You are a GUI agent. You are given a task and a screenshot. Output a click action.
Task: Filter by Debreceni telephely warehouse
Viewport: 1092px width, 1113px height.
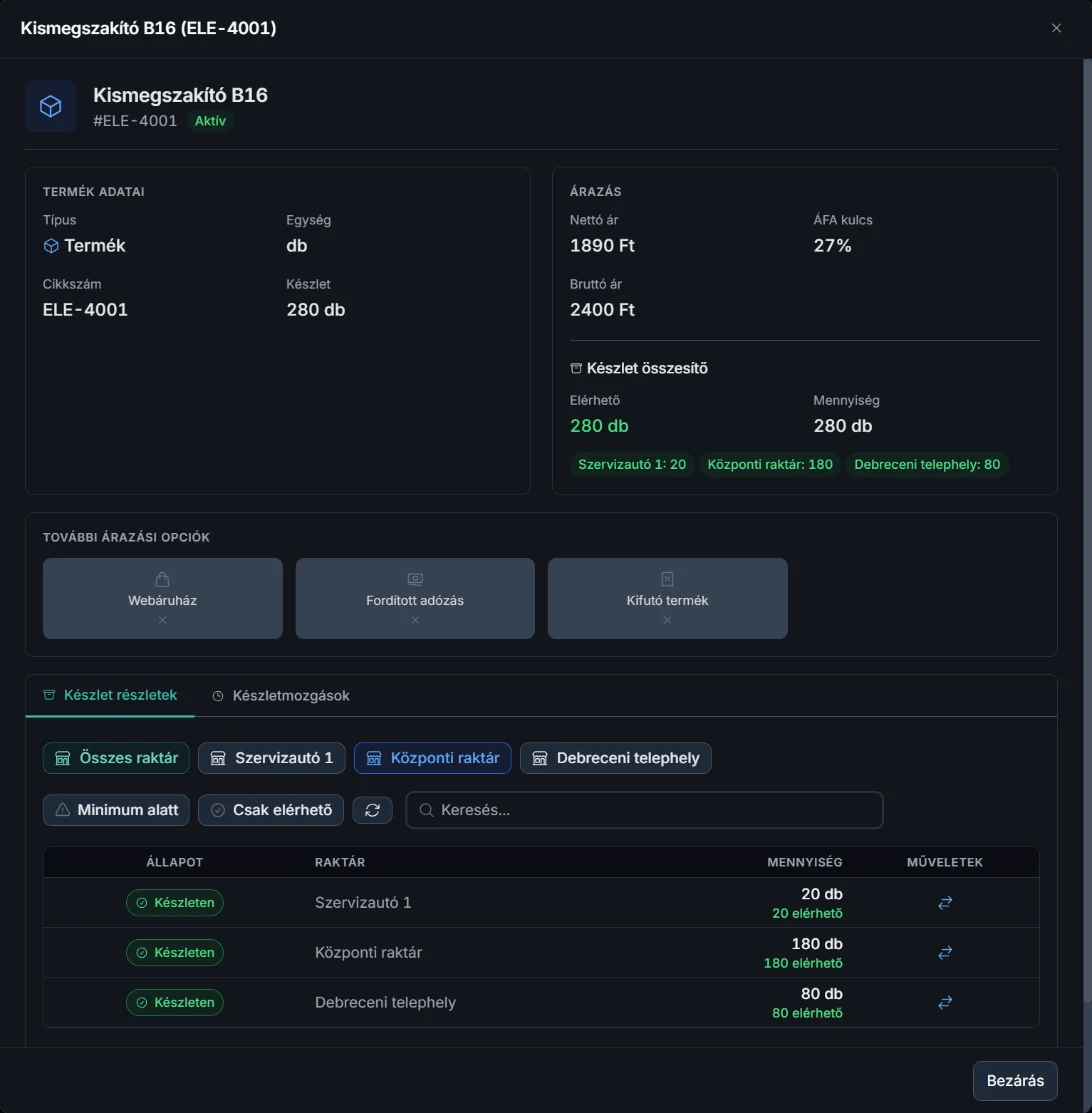pos(616,758)
